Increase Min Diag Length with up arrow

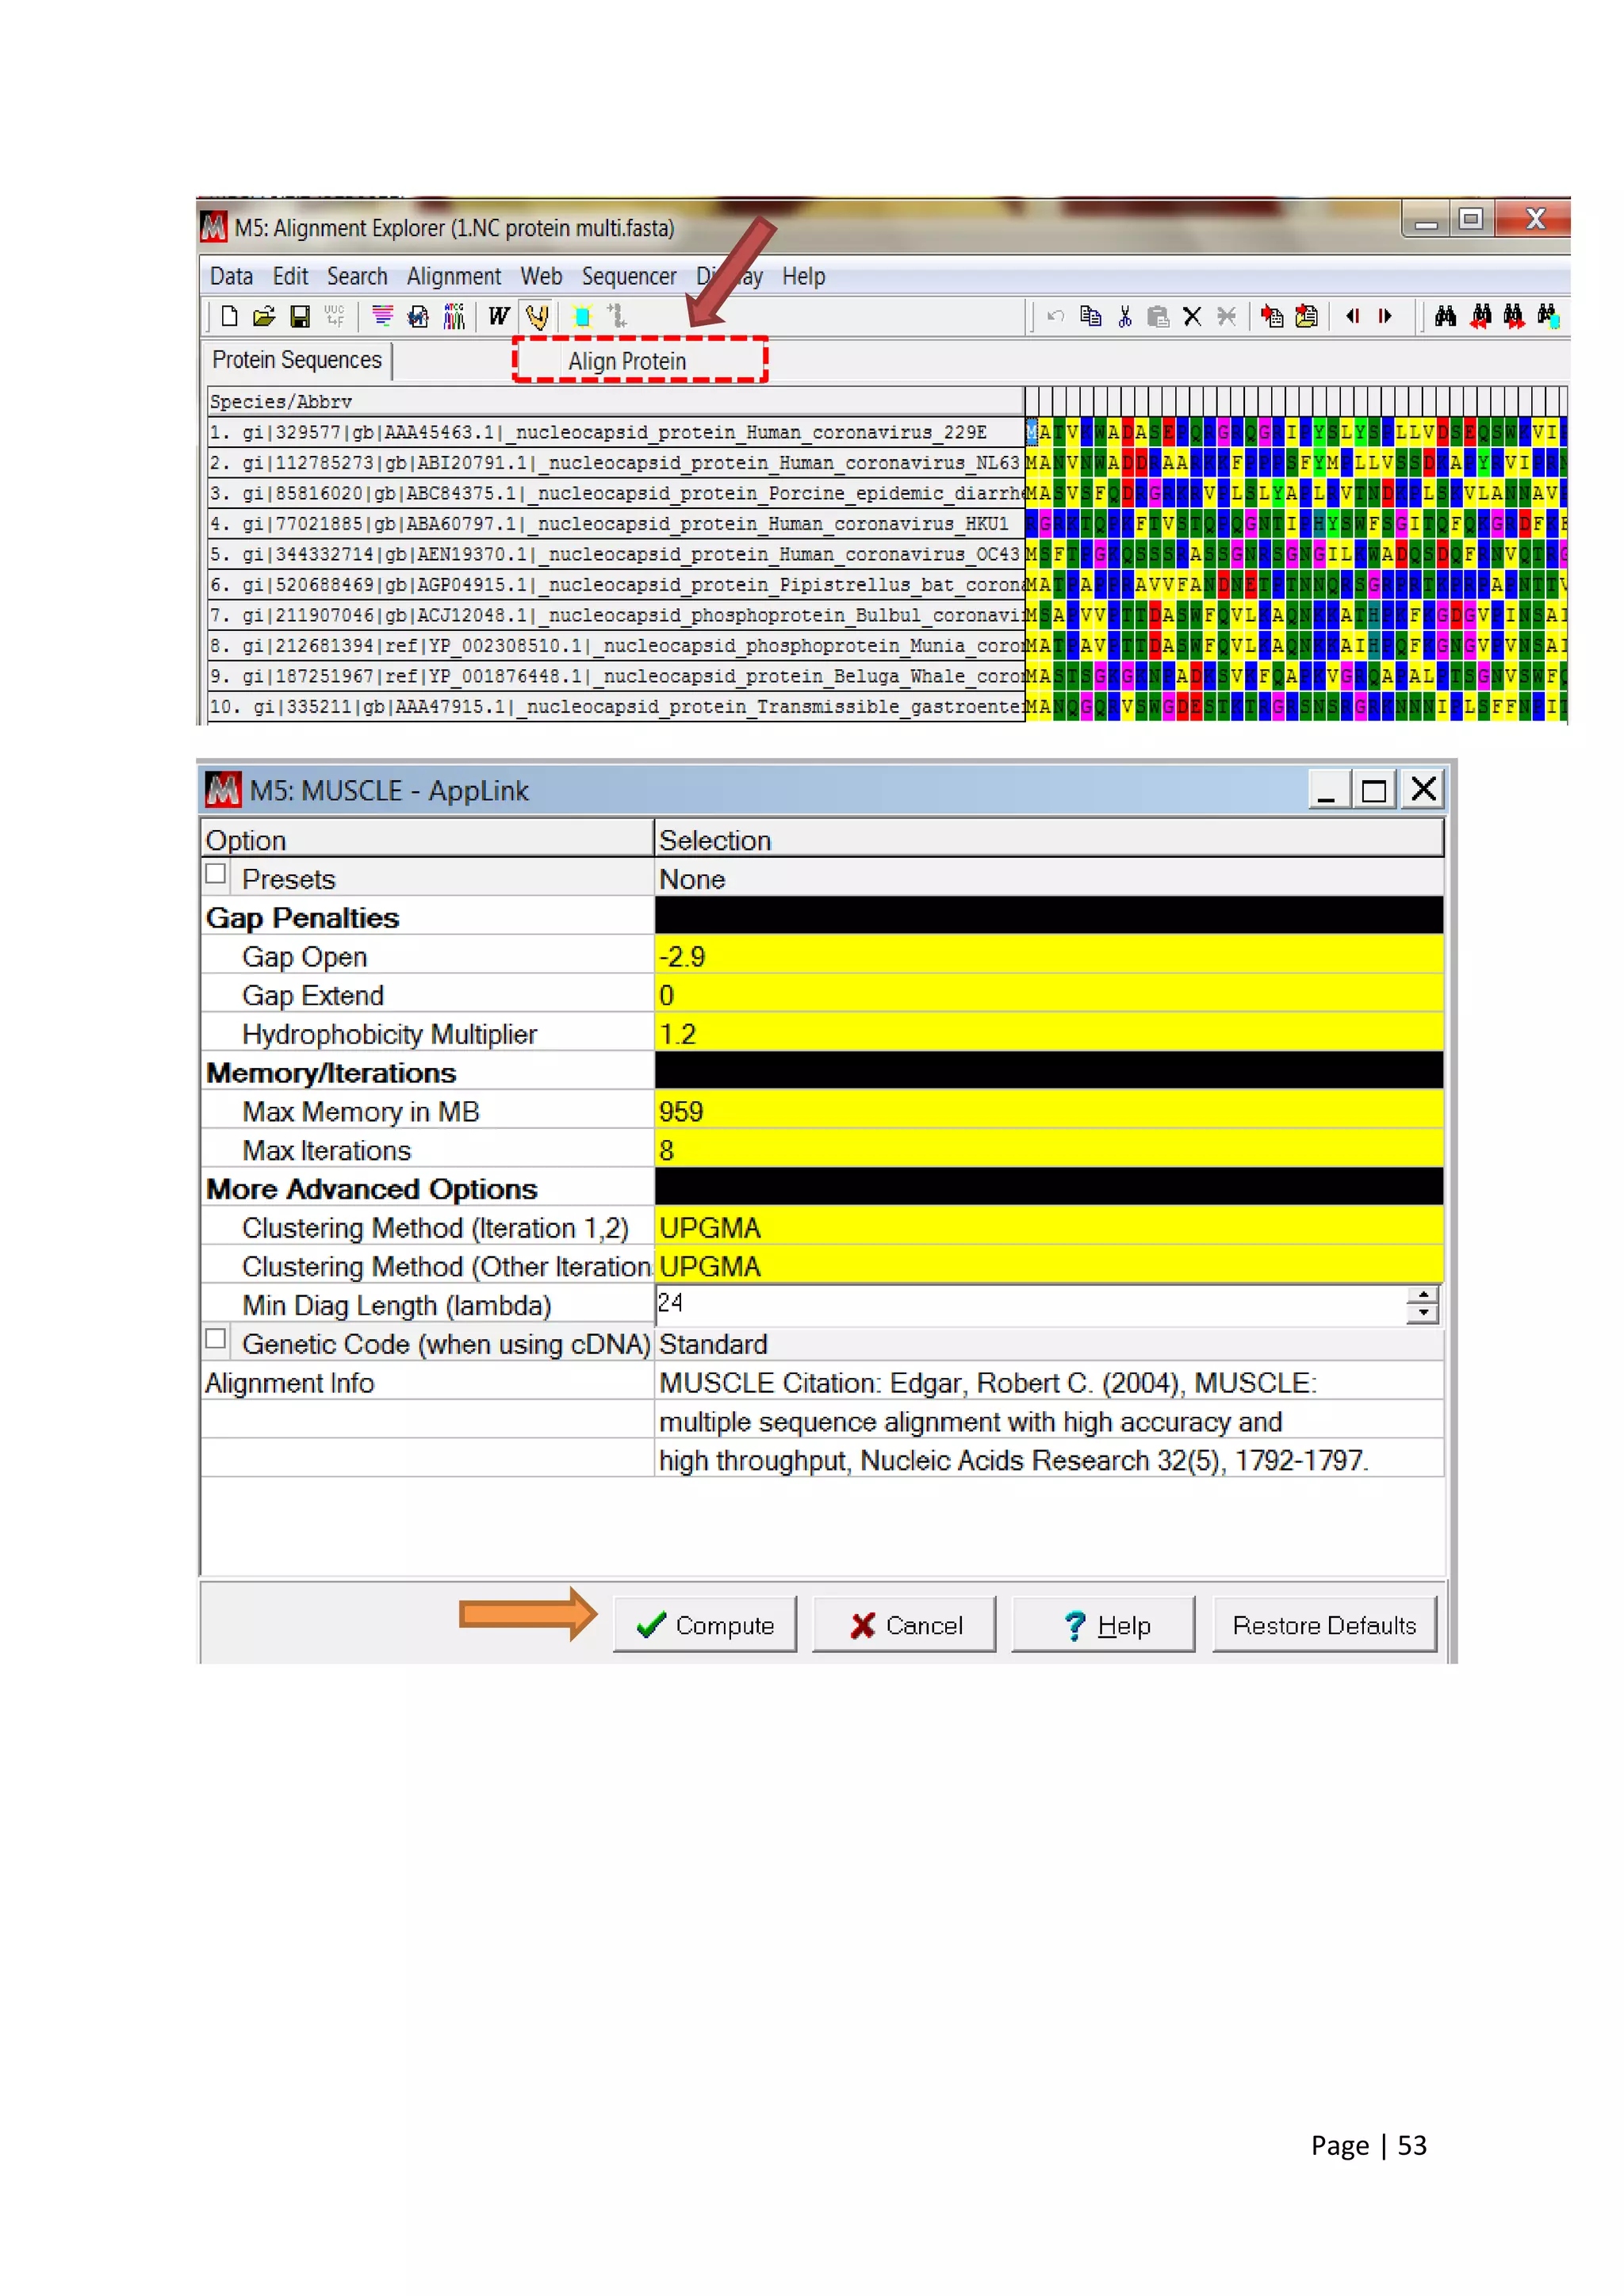1422,1296
